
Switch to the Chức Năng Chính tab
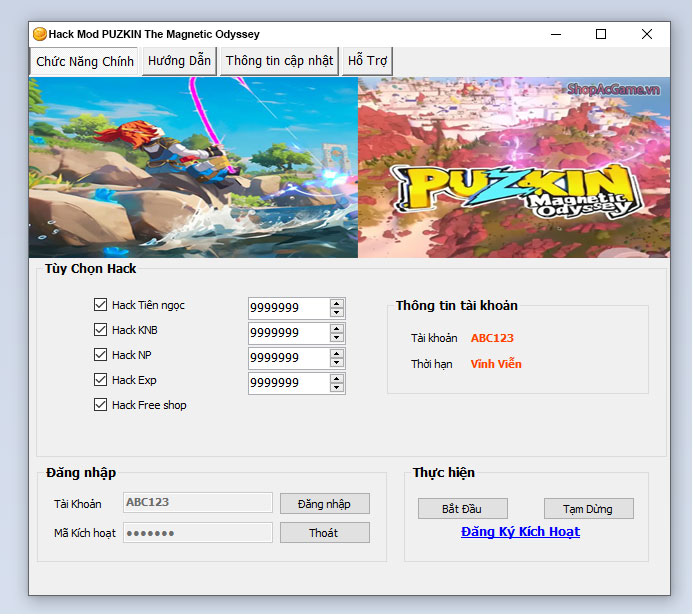click(x=84, y=61)
